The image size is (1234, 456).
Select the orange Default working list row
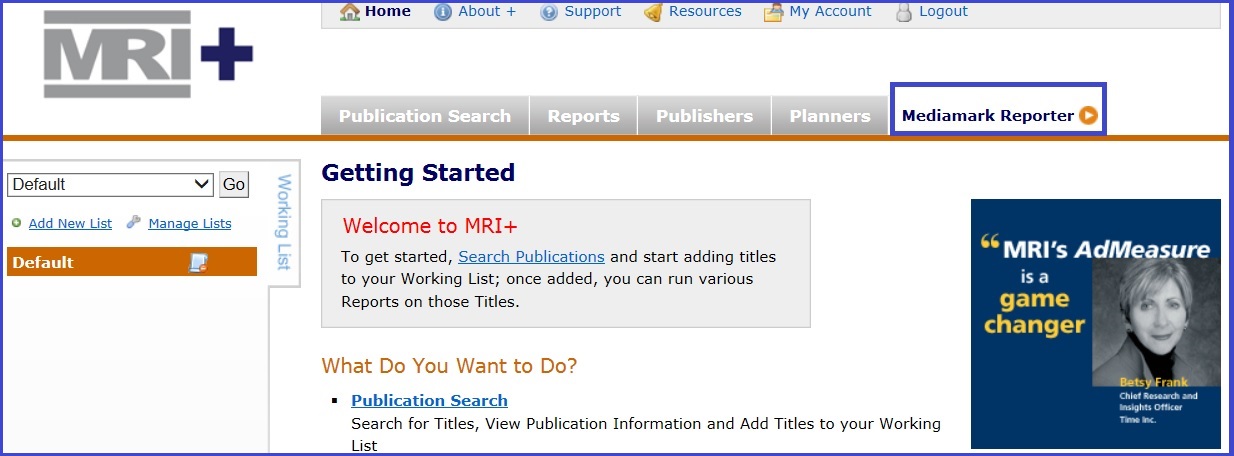coord(132,262)
